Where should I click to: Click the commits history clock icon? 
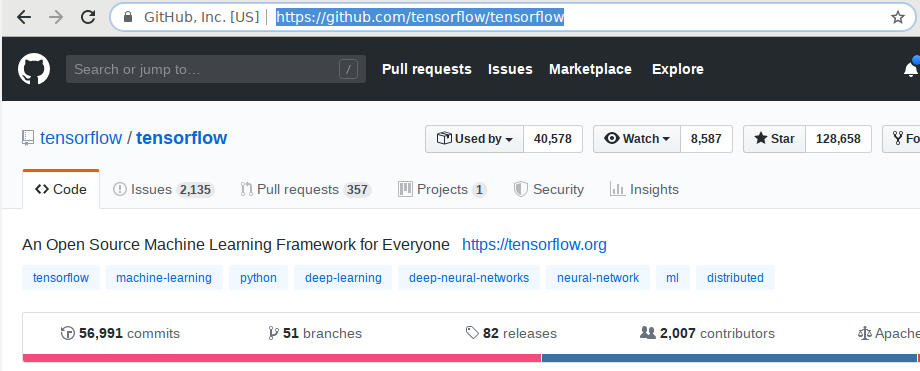tap(68, 333)
